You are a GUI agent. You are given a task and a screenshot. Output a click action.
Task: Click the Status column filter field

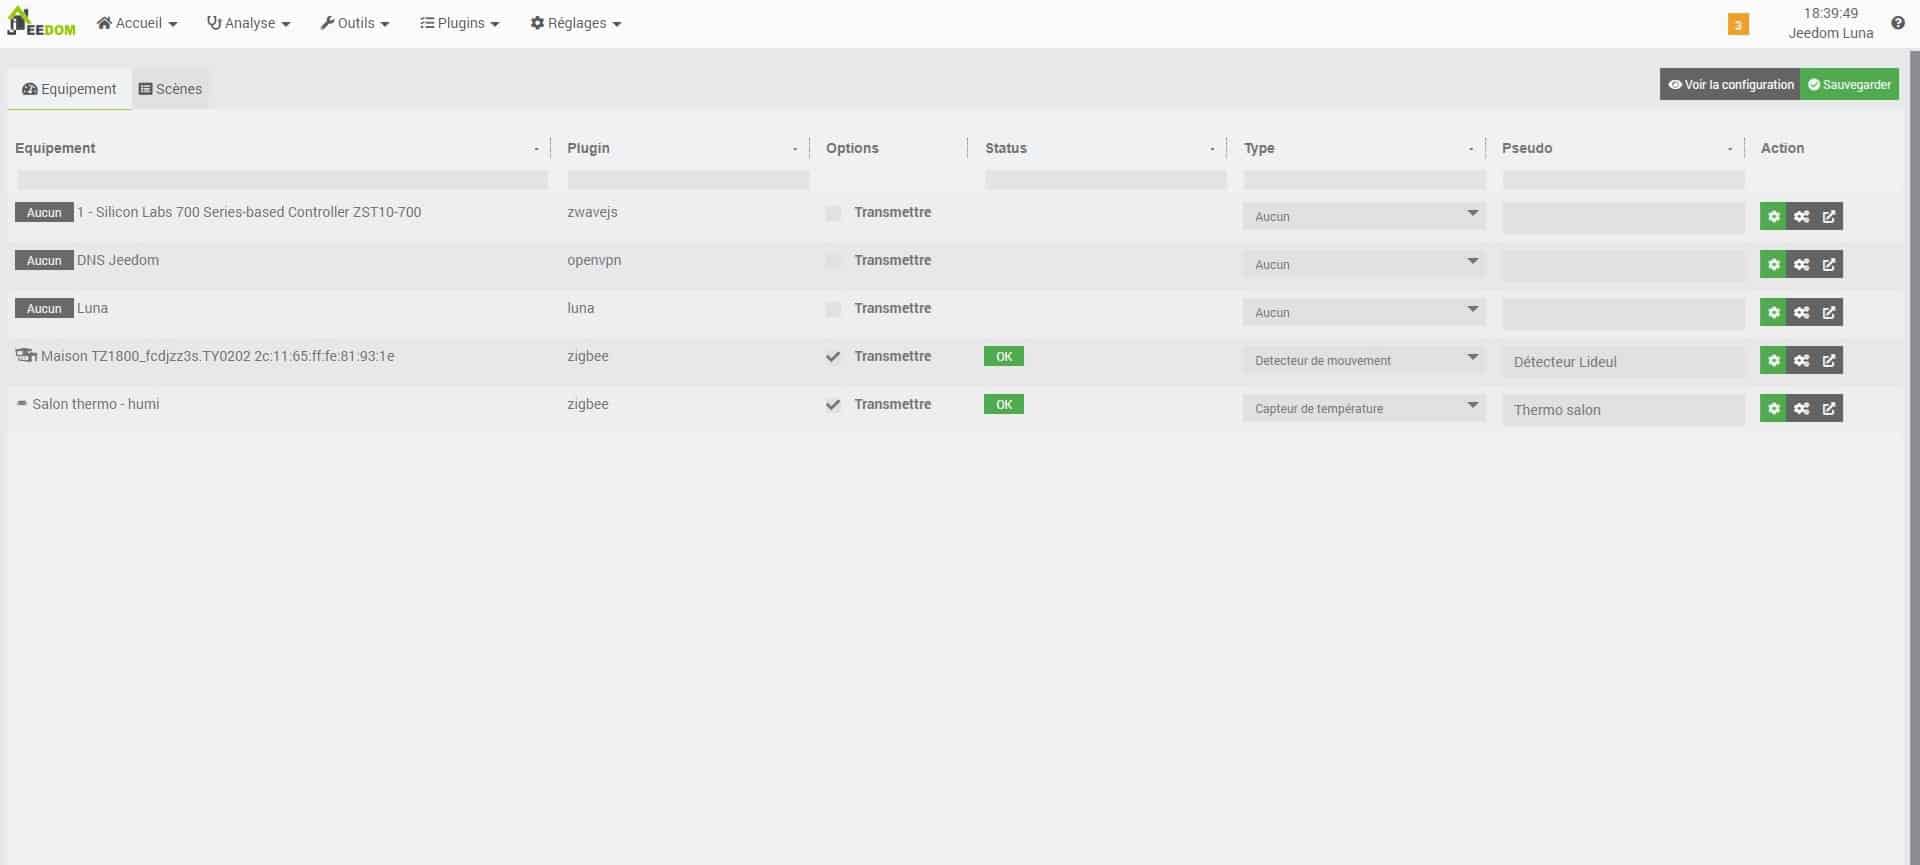click(x=1106, y=180)
